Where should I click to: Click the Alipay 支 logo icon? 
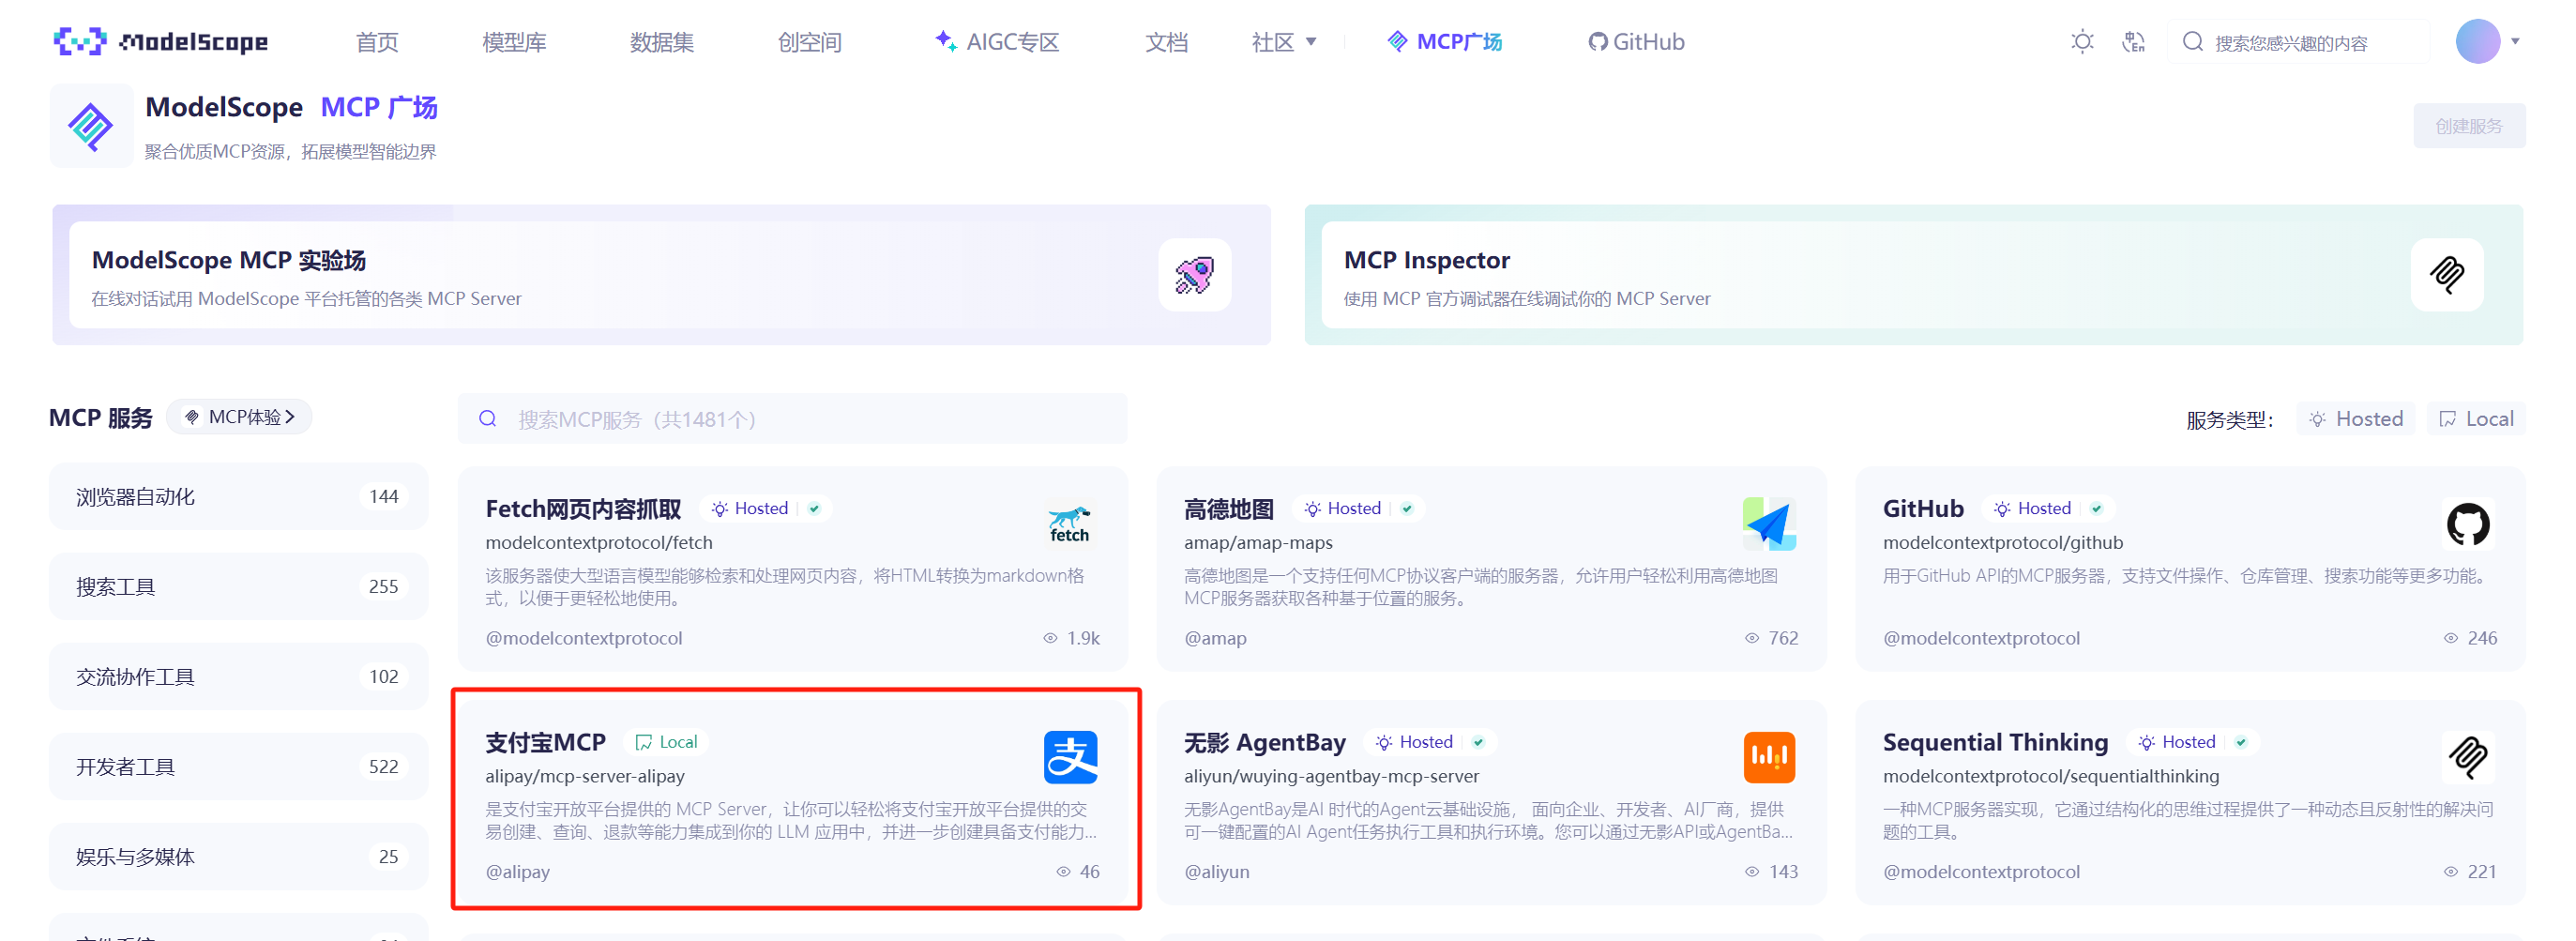[1070, 757]
